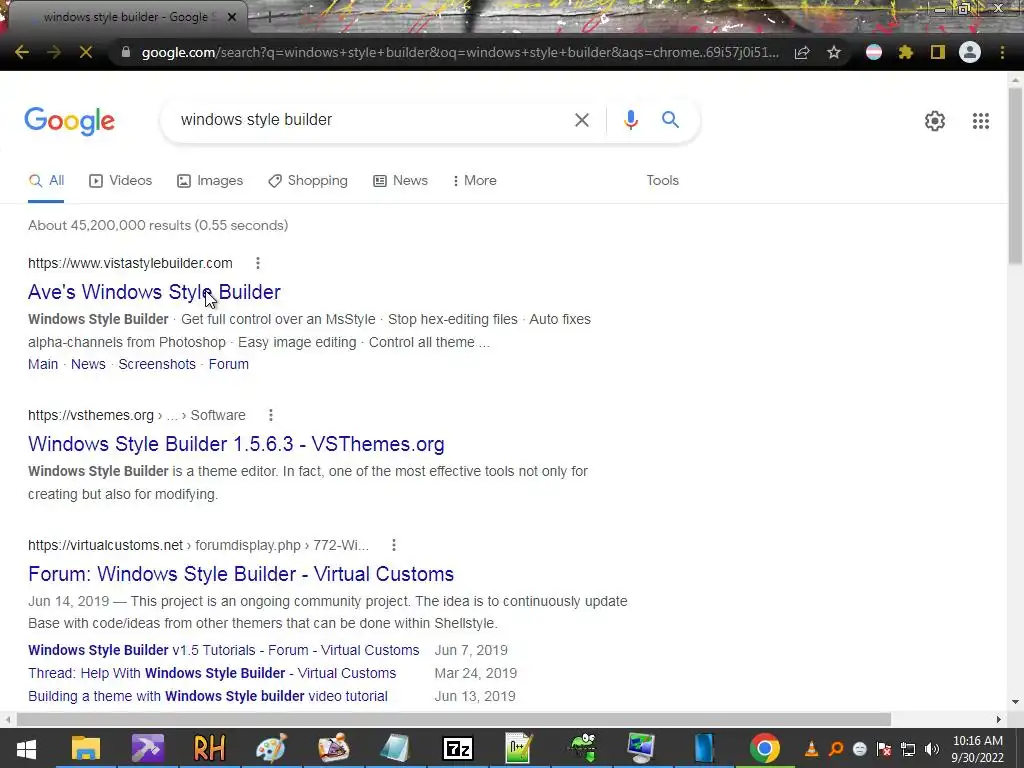Open the Forum sitelink

[229, 364]
